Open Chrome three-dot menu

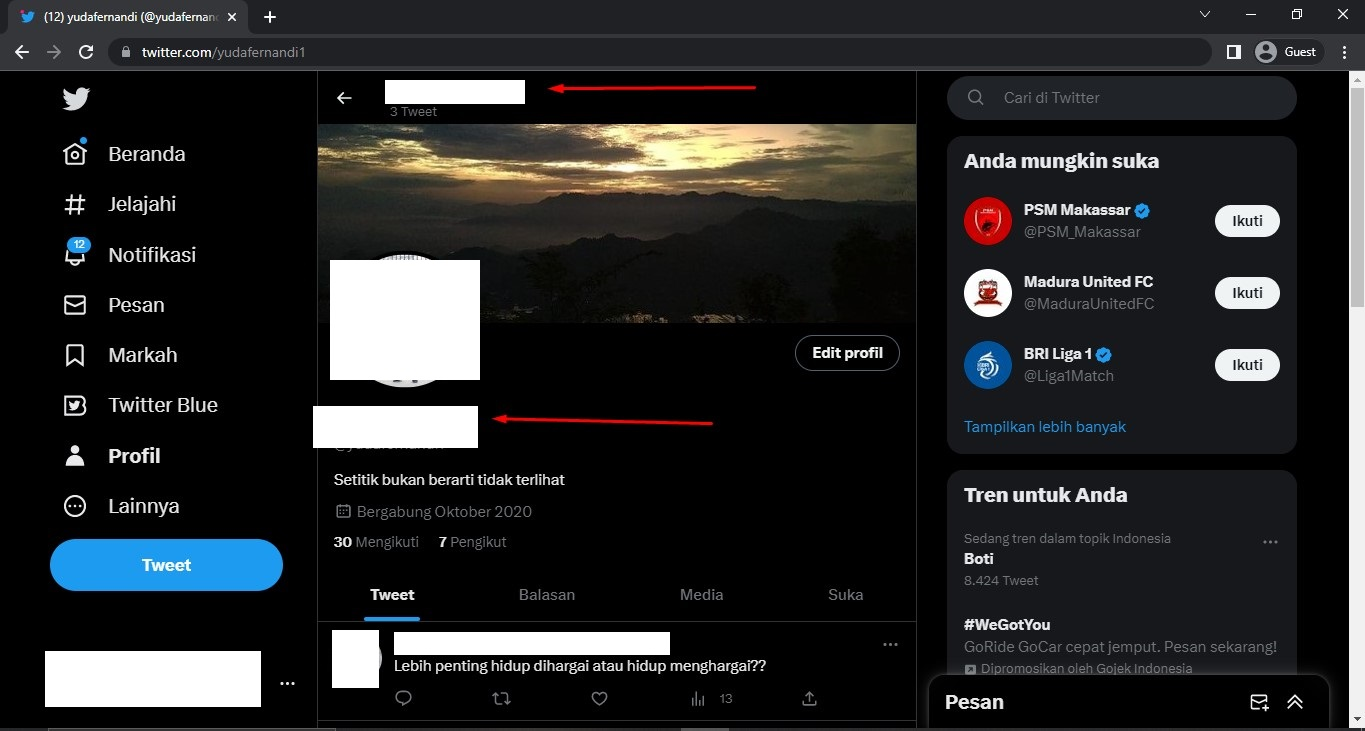1343,52
